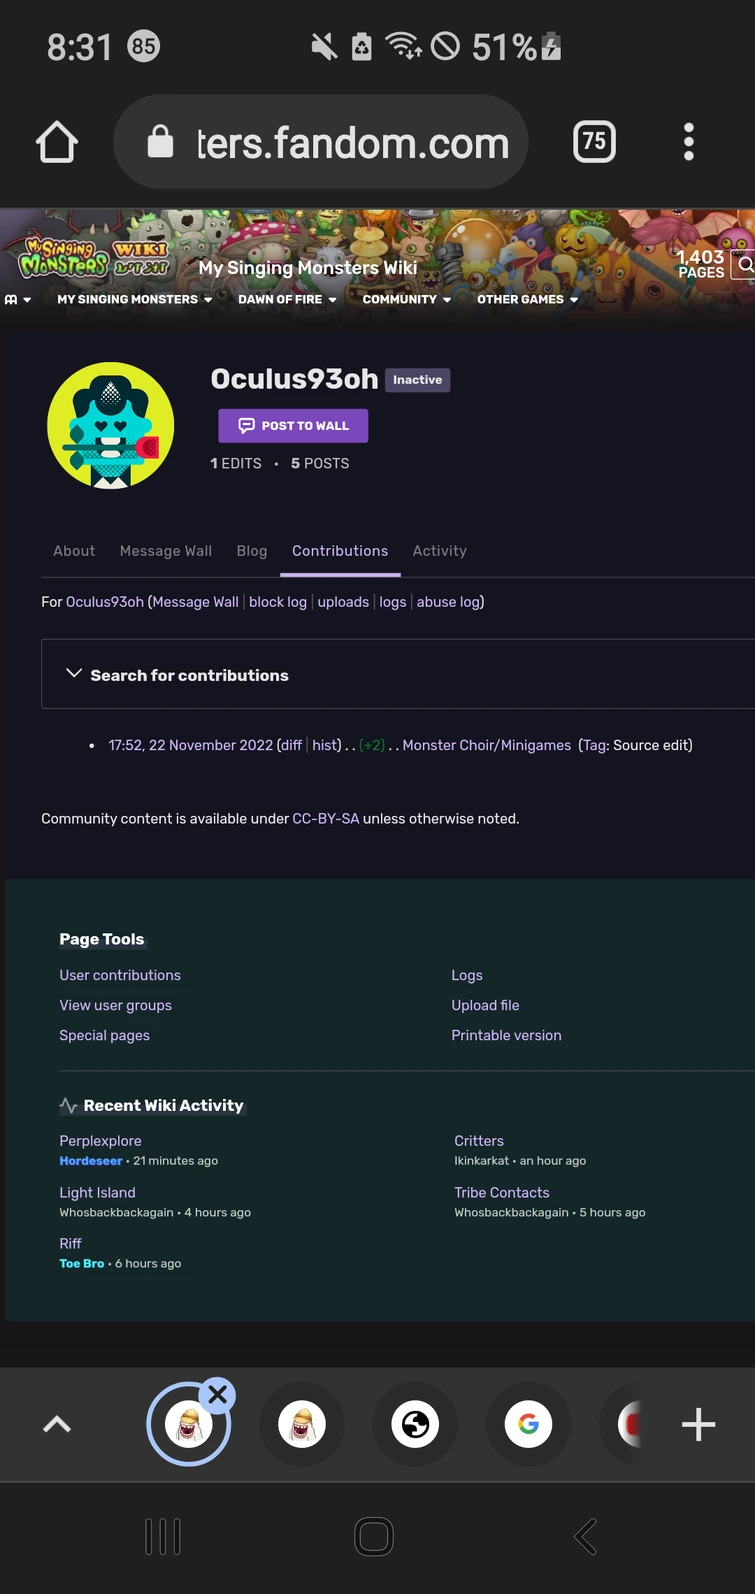Click the Post to Wall button
755x1594 pixels.
click(x=293, y=426)
